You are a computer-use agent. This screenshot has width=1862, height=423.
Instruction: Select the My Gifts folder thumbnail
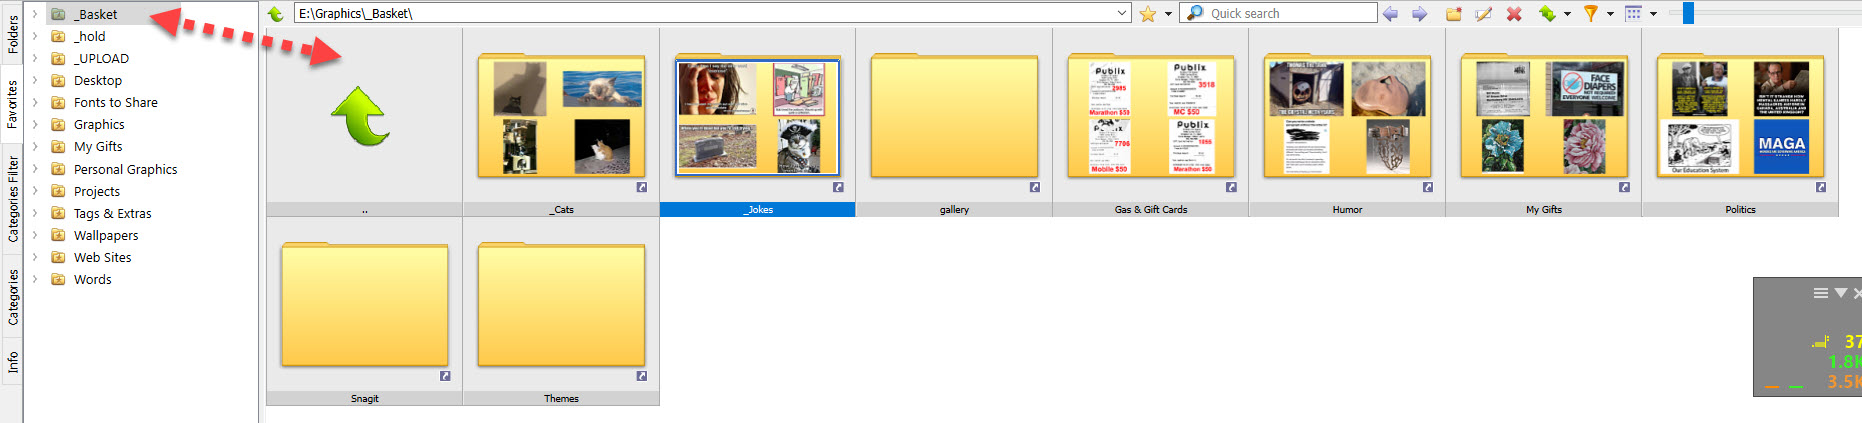pyautogui.click(x=1544, y=116)
